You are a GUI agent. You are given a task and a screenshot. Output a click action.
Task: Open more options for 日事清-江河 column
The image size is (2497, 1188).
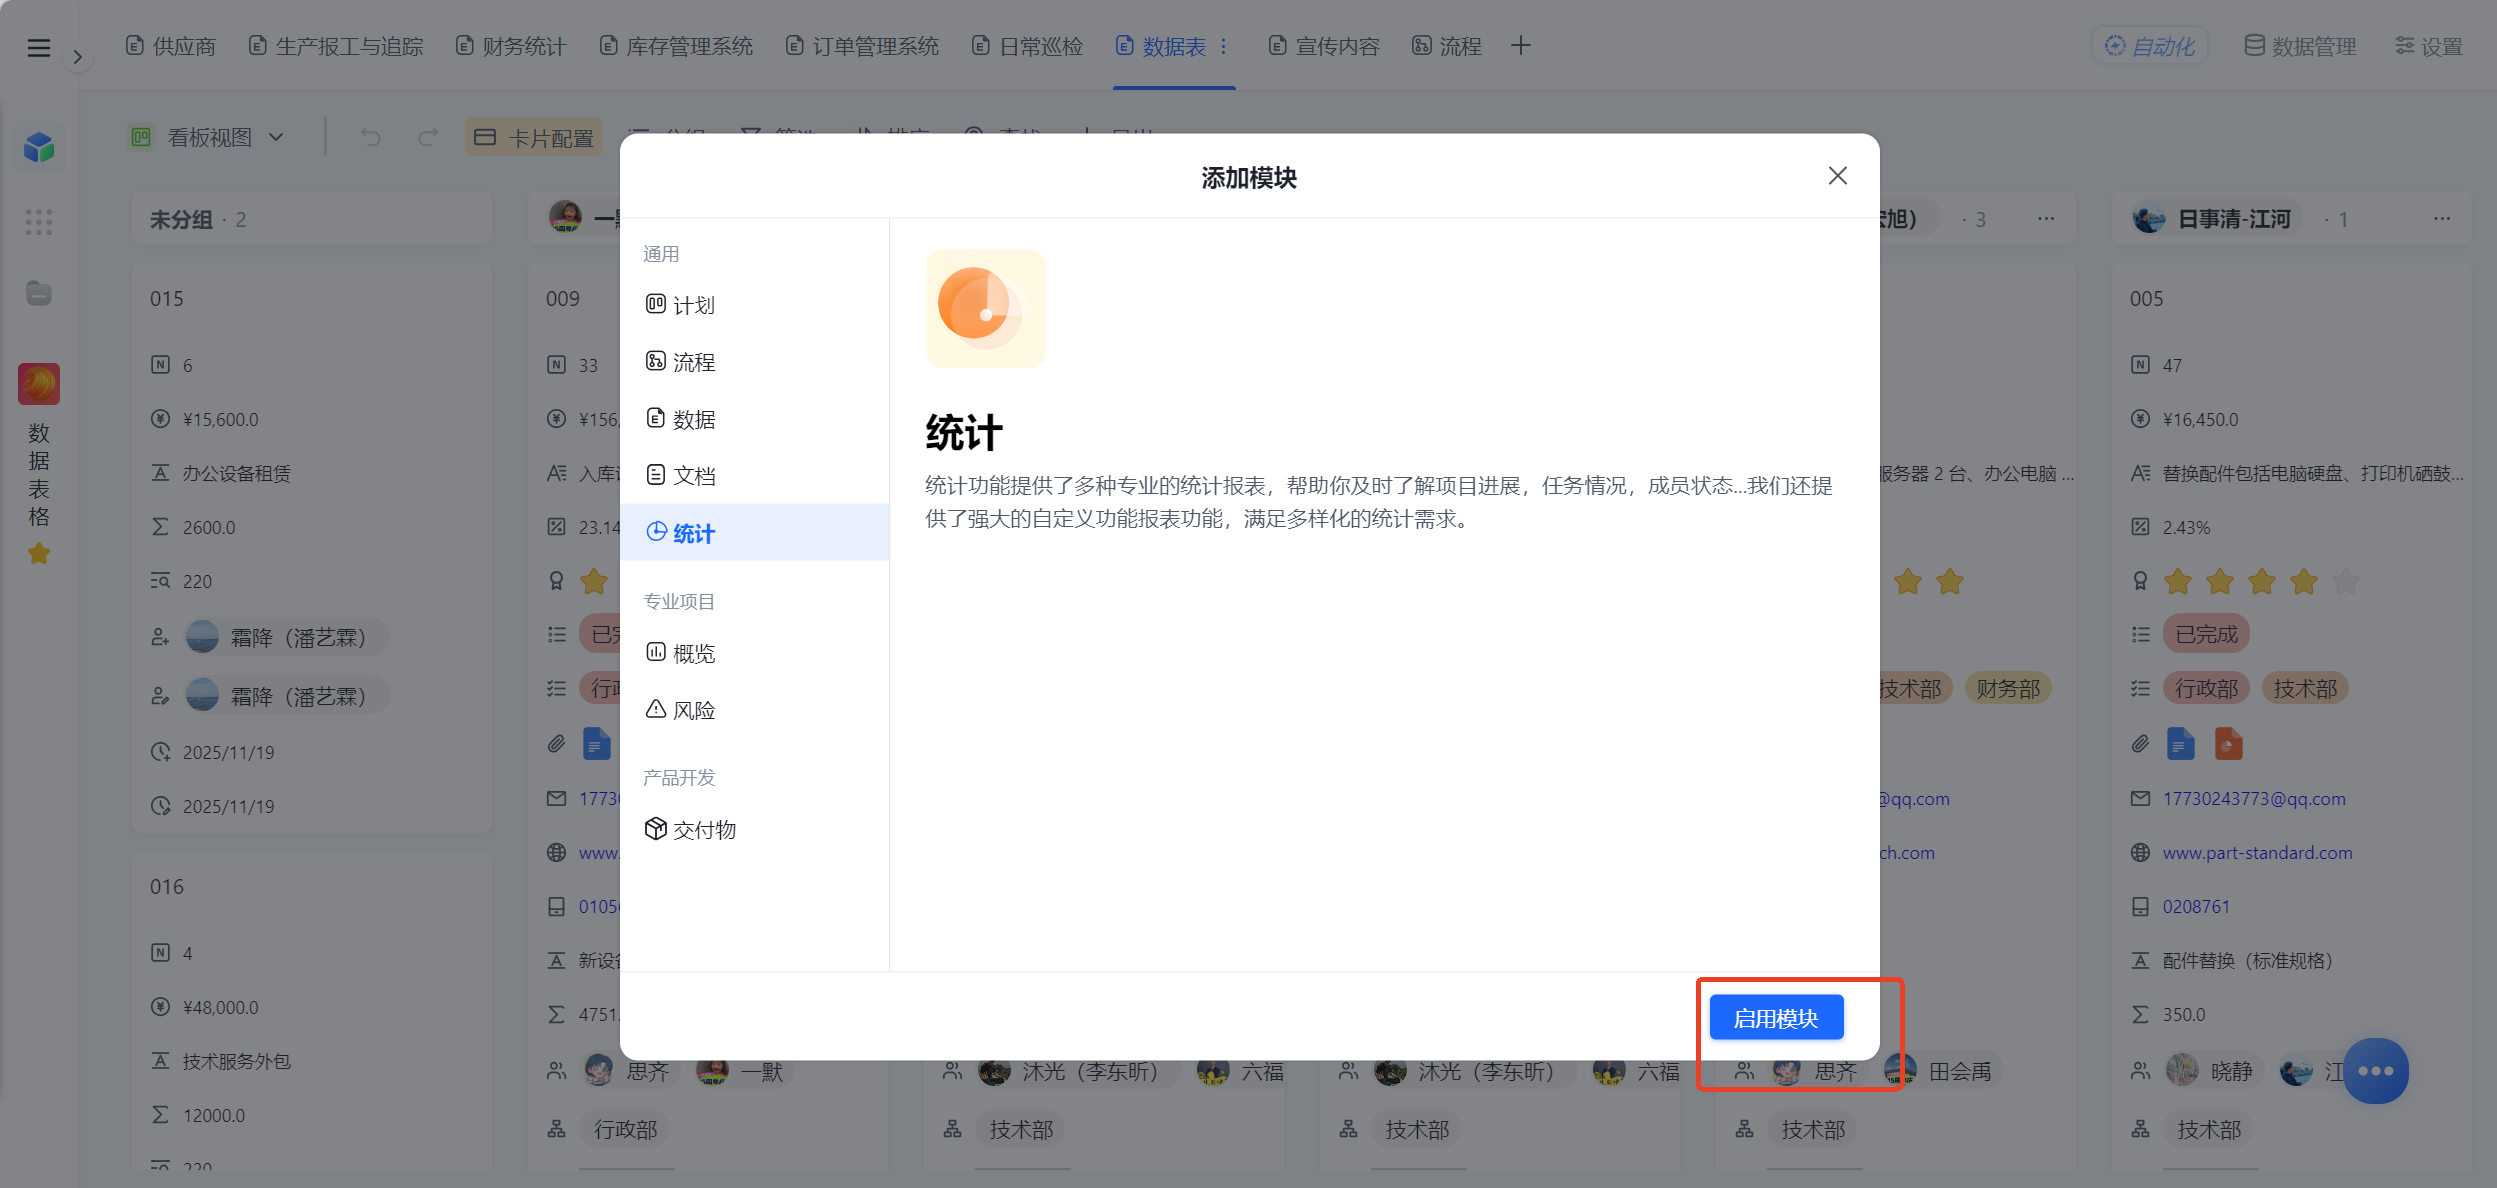[x=2442, y=219]
